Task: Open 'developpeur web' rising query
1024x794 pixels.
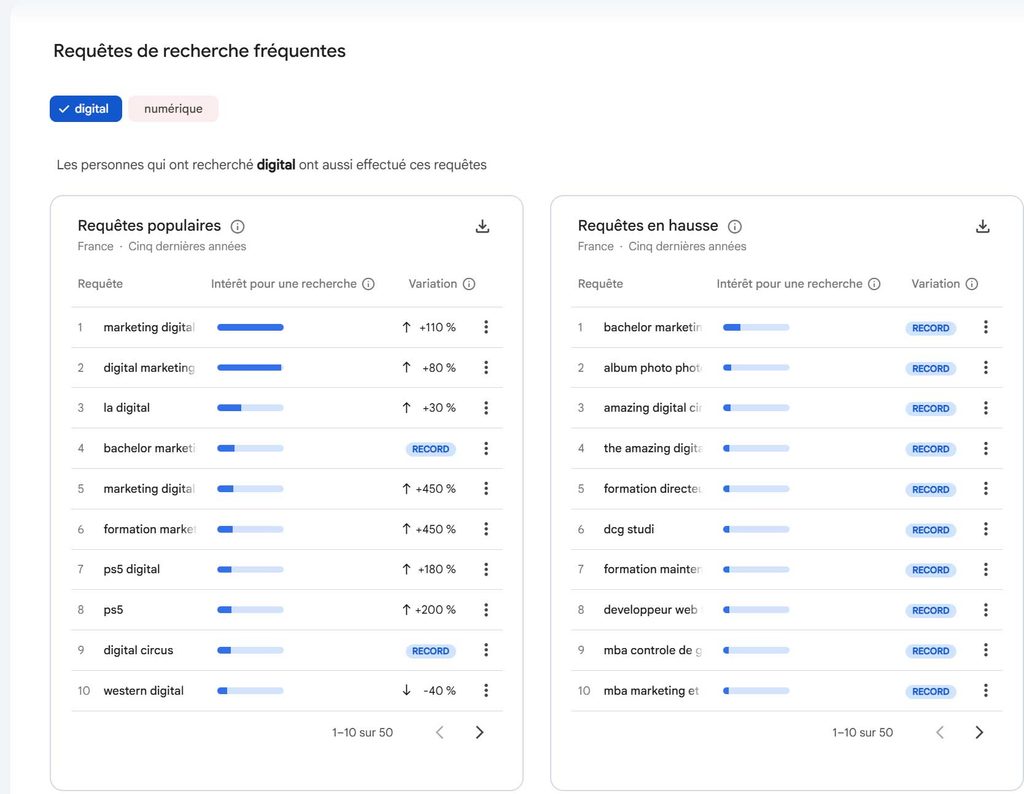Action: (650, 610)
